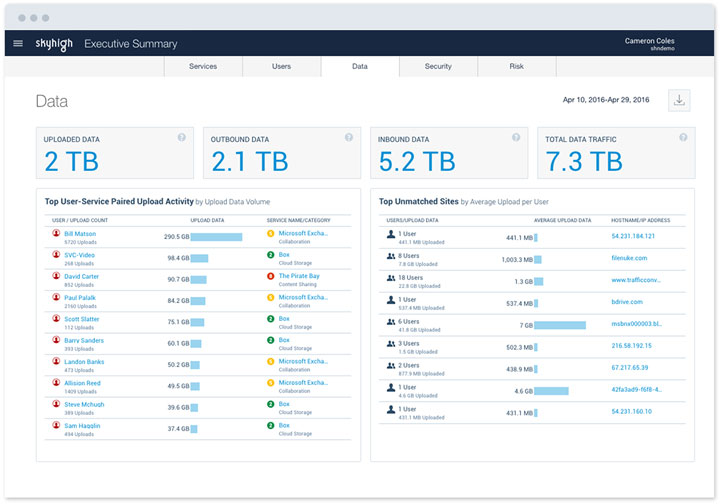Click the Service Name/Category column header

click(x=298, y=220)
